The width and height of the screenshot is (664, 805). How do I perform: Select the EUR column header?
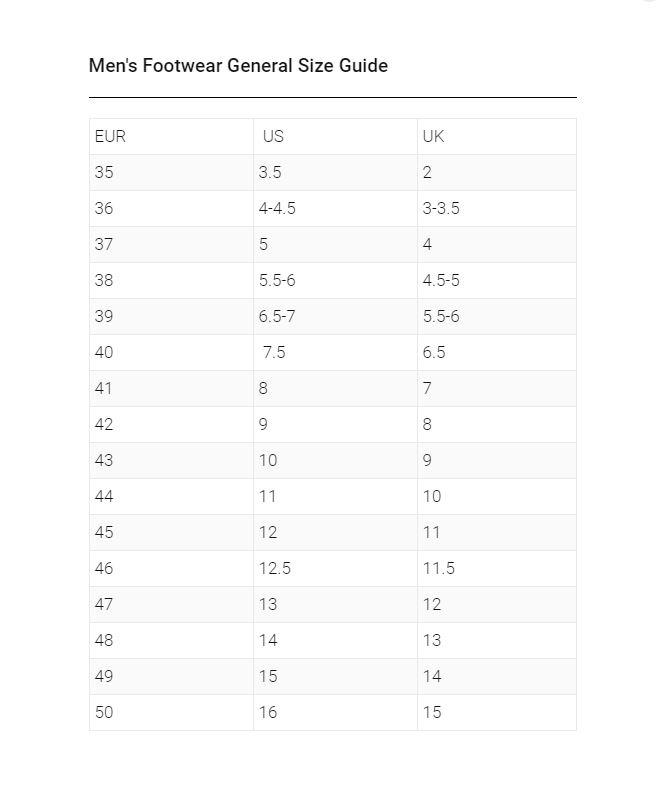(110, 137)
